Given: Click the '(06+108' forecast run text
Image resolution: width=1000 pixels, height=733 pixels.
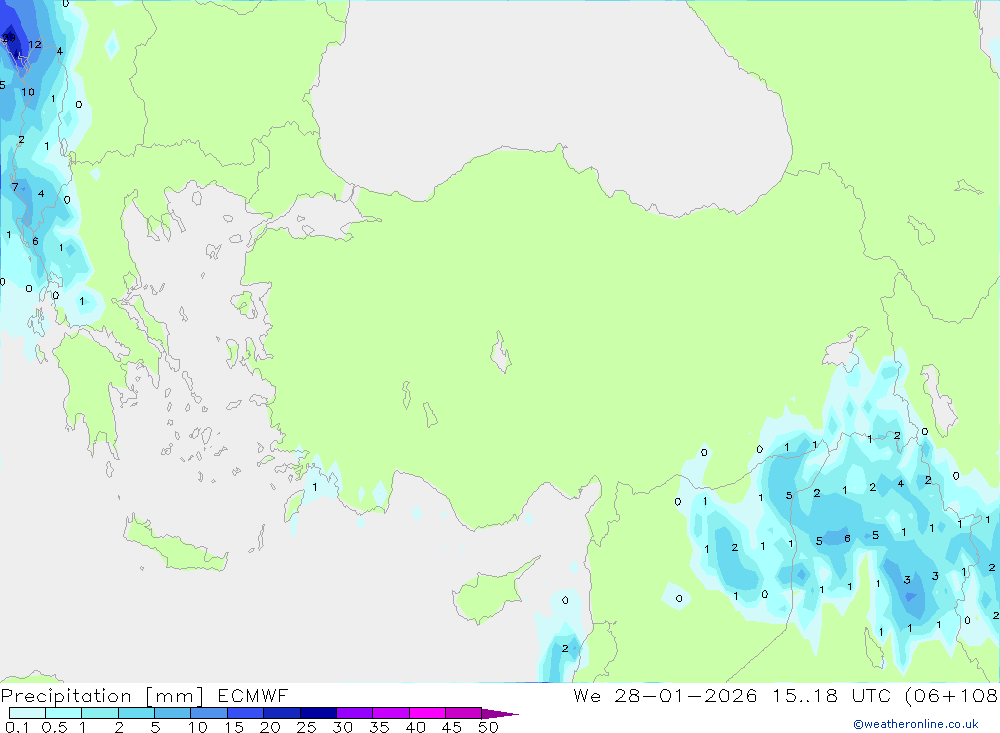Looking at the screenshot, I should point(952,696).
